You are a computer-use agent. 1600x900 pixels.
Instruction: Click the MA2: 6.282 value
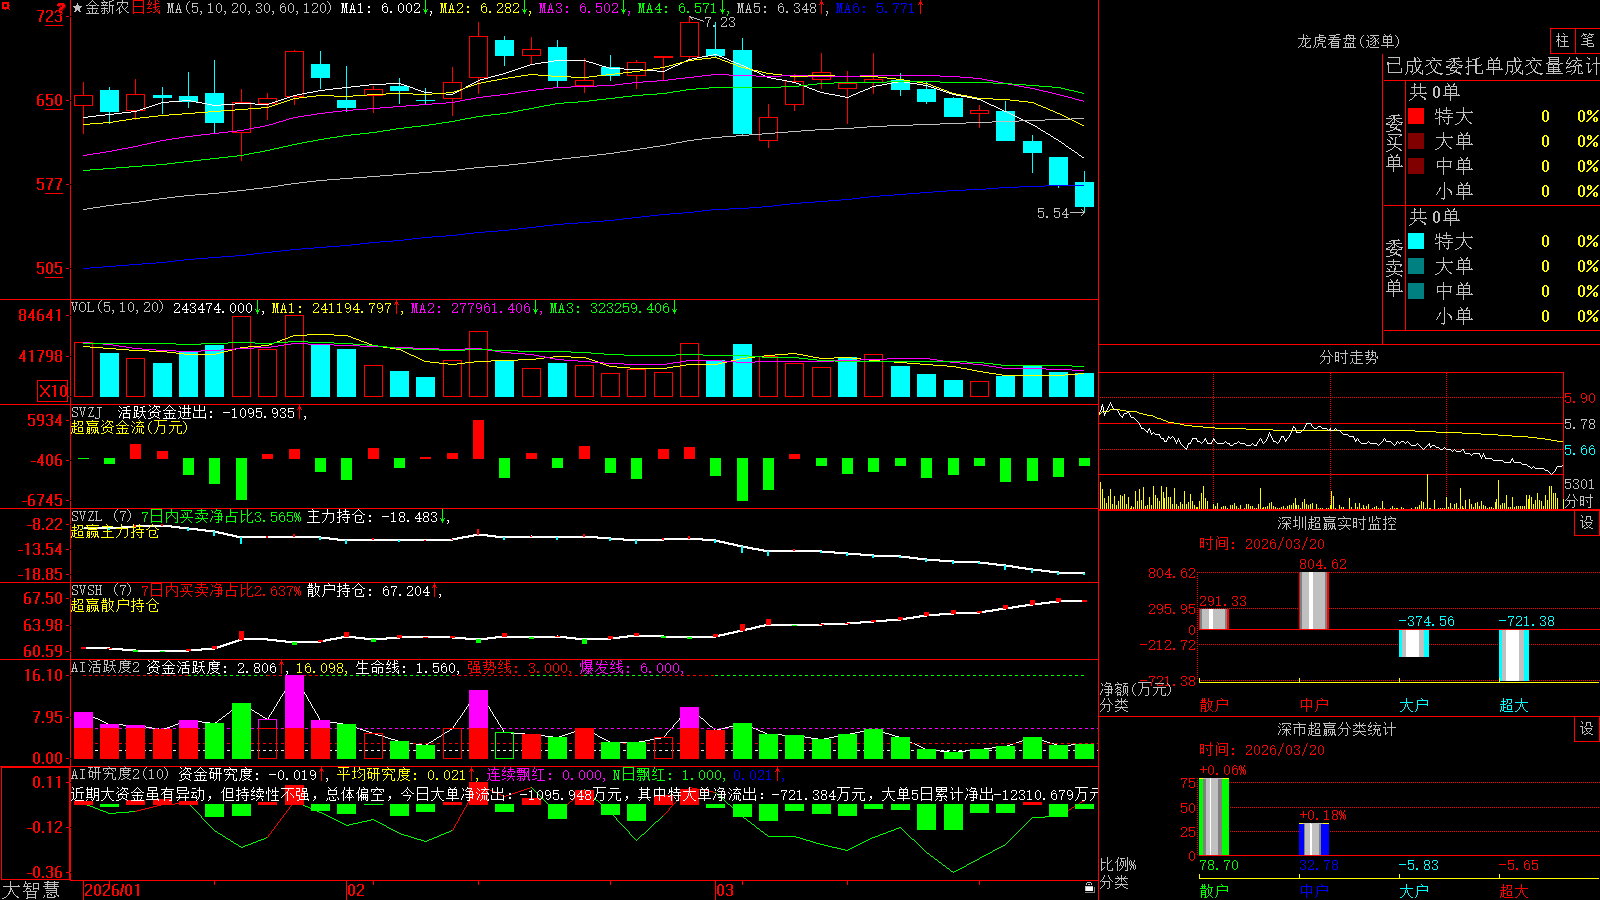coord(485,8)
